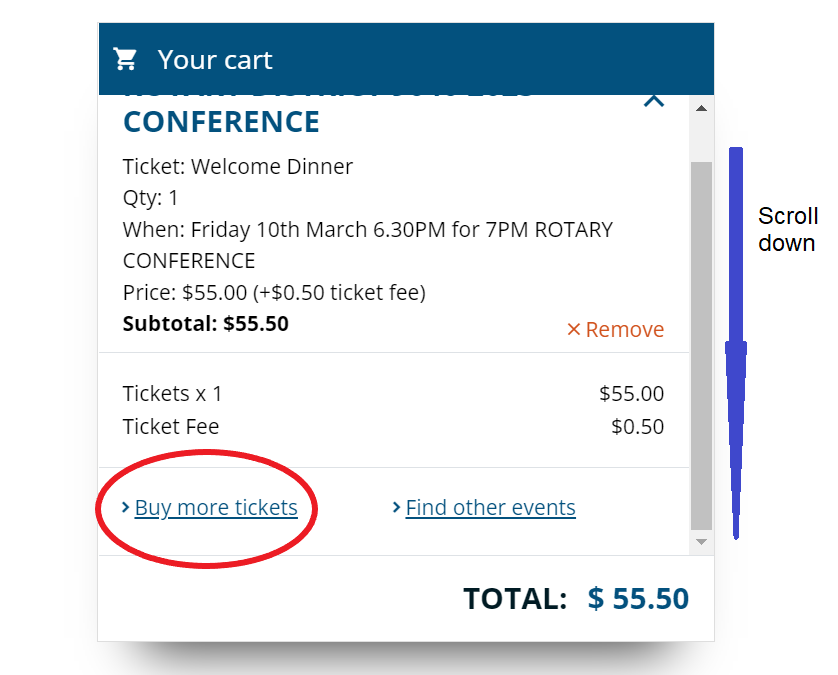Click the Your cart header title

(x=215, y=59)
